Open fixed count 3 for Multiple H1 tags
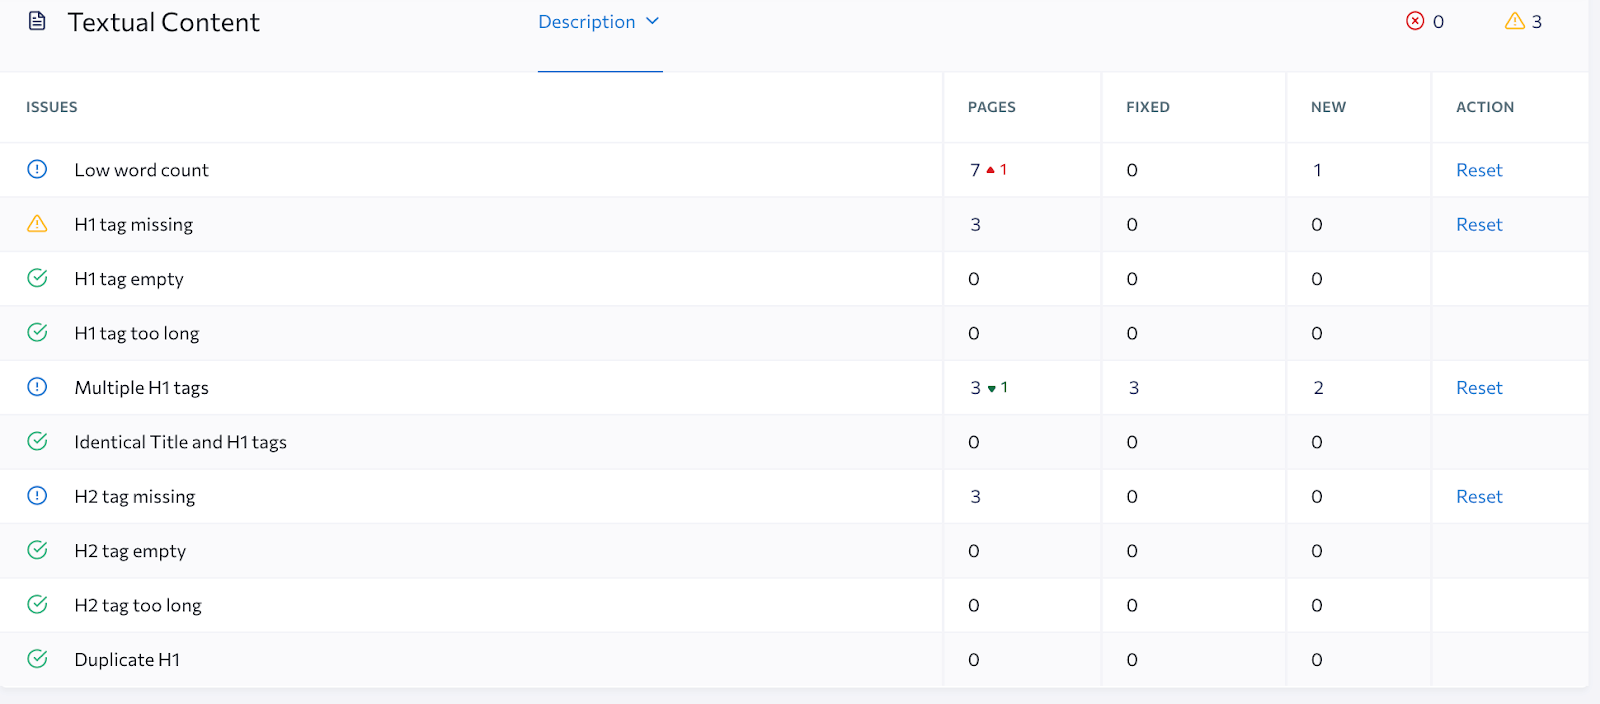Viewport: 1600px width, 704px height. coord(1134,388)
